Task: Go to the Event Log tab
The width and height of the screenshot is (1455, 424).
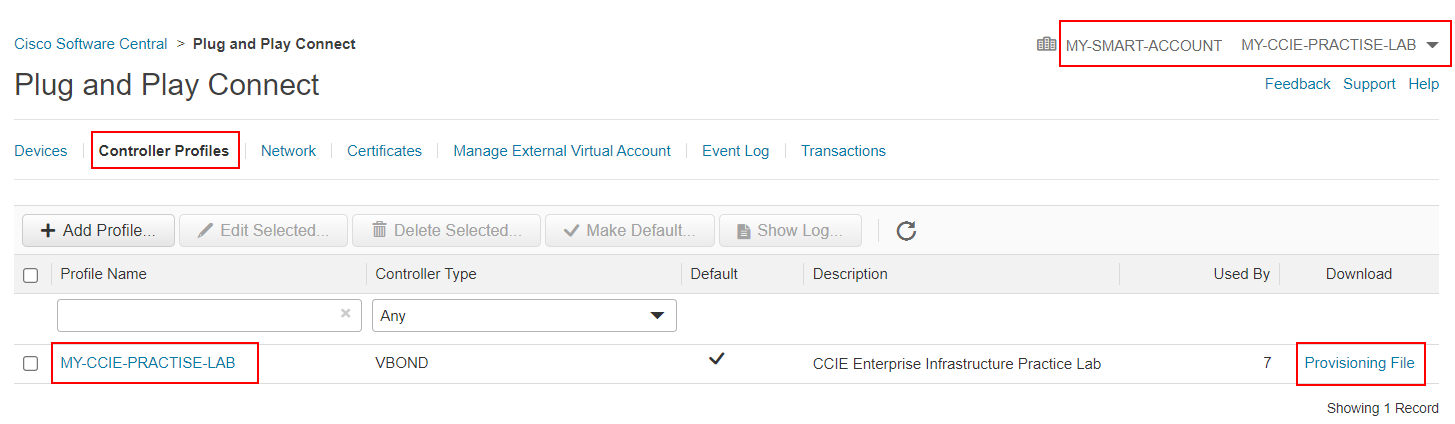Action: pos(735,151)
